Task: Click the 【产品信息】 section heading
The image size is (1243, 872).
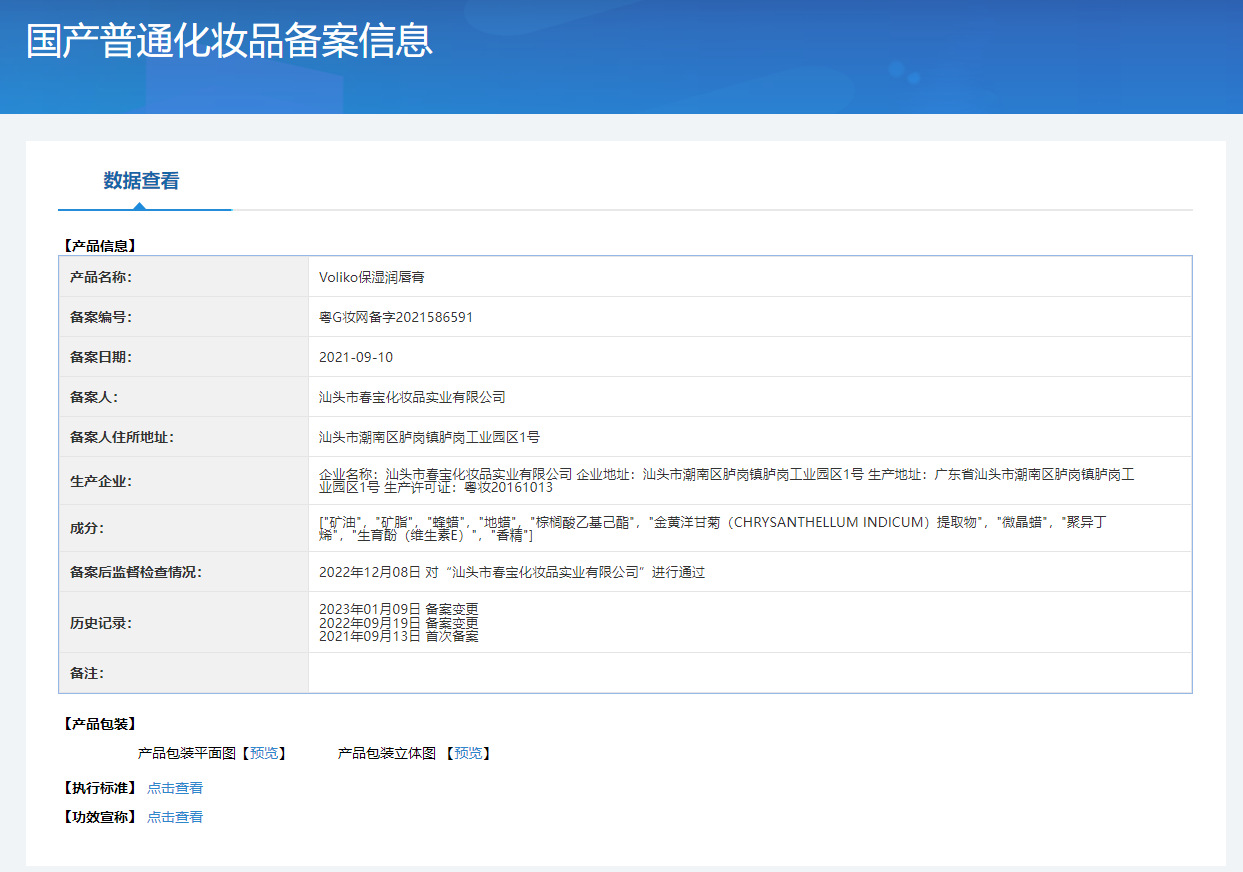Action: (99, 245)
